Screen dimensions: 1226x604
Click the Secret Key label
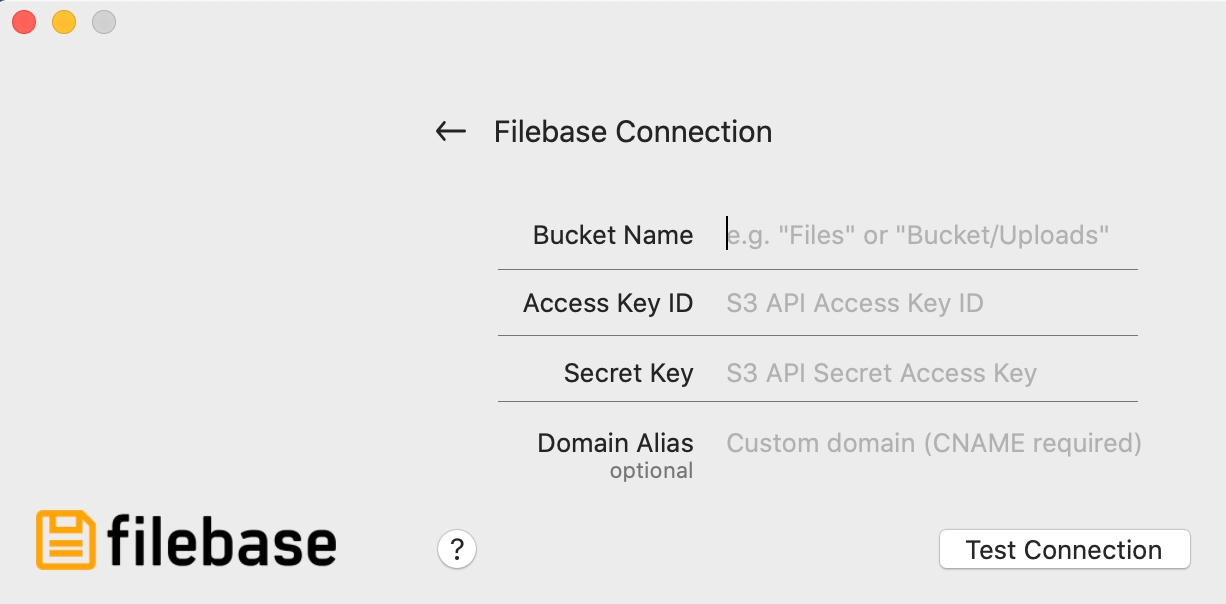628,373
